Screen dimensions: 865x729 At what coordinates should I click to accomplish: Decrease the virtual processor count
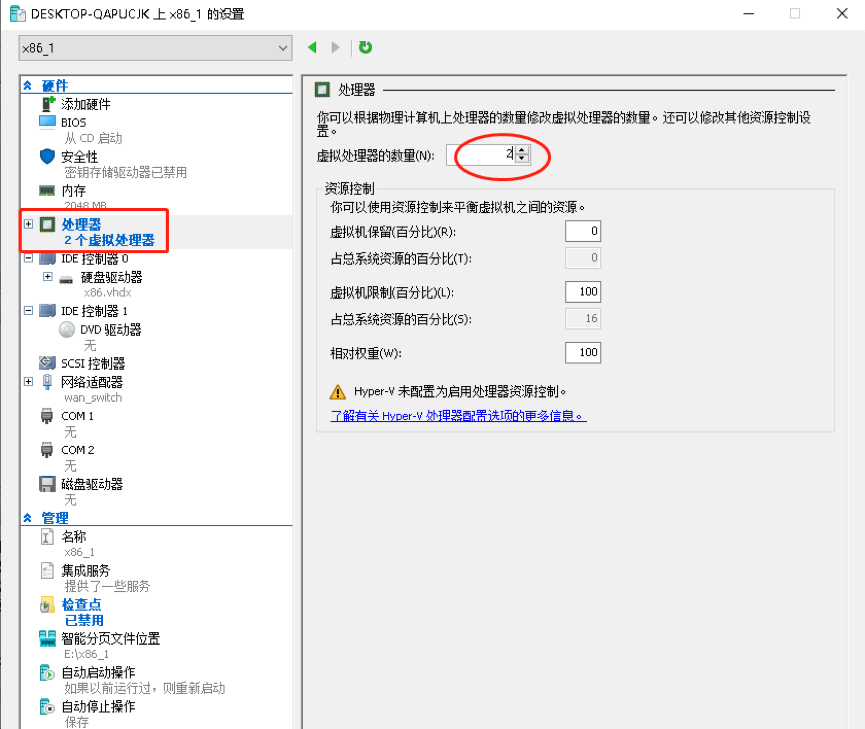522,159
